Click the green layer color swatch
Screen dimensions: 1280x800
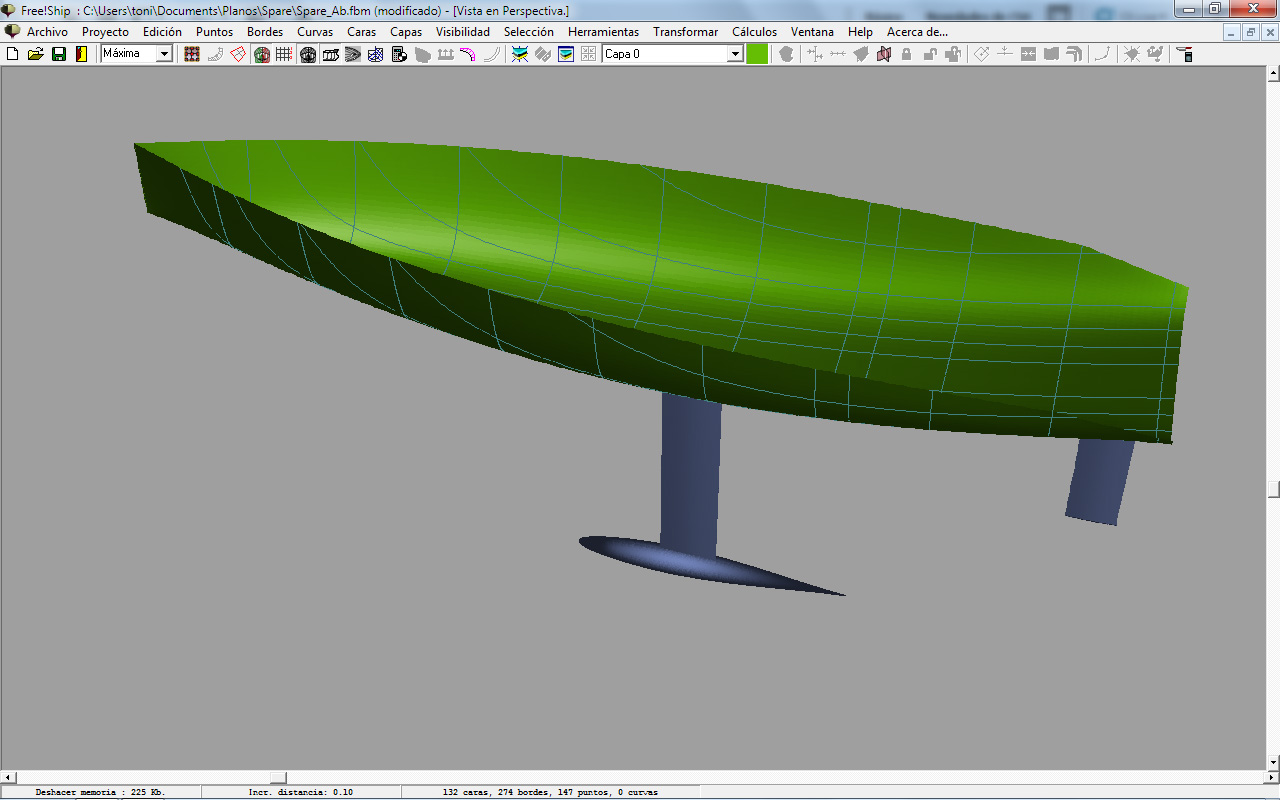tap(757, 54)
